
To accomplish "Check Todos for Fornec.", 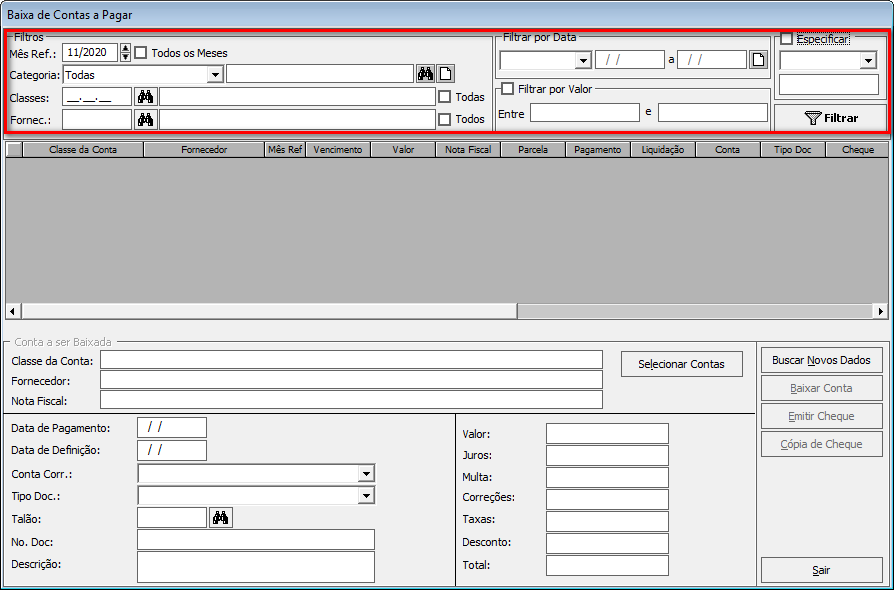I will pyautogui.click(x=445, y=119).
